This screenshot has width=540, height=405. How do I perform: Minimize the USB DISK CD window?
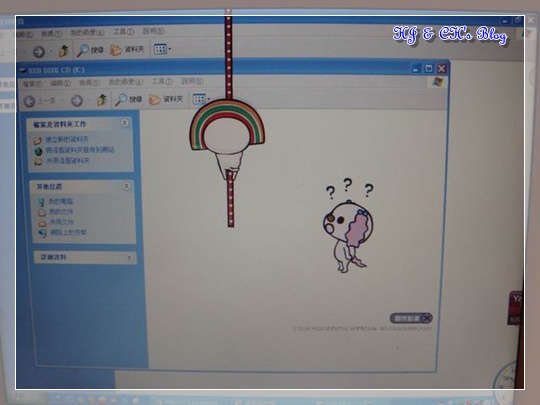[x=416, y=69]
